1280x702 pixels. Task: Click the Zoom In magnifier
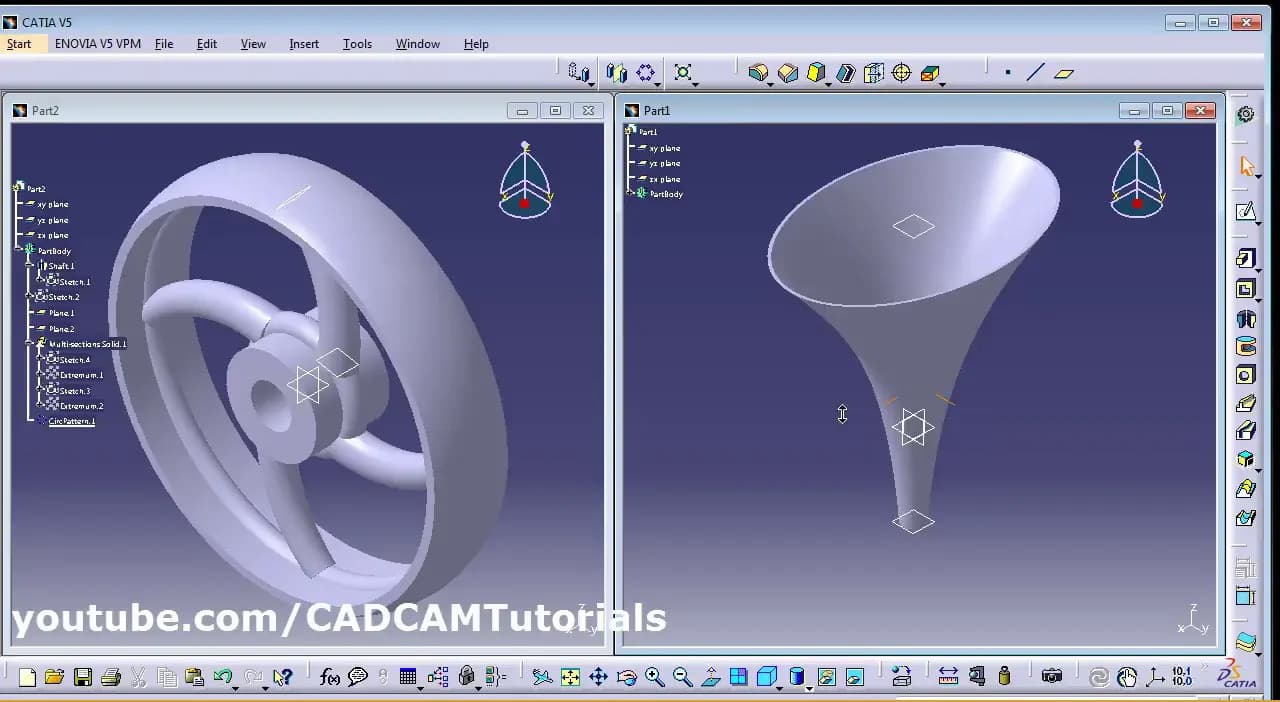(x=654, y=677)
